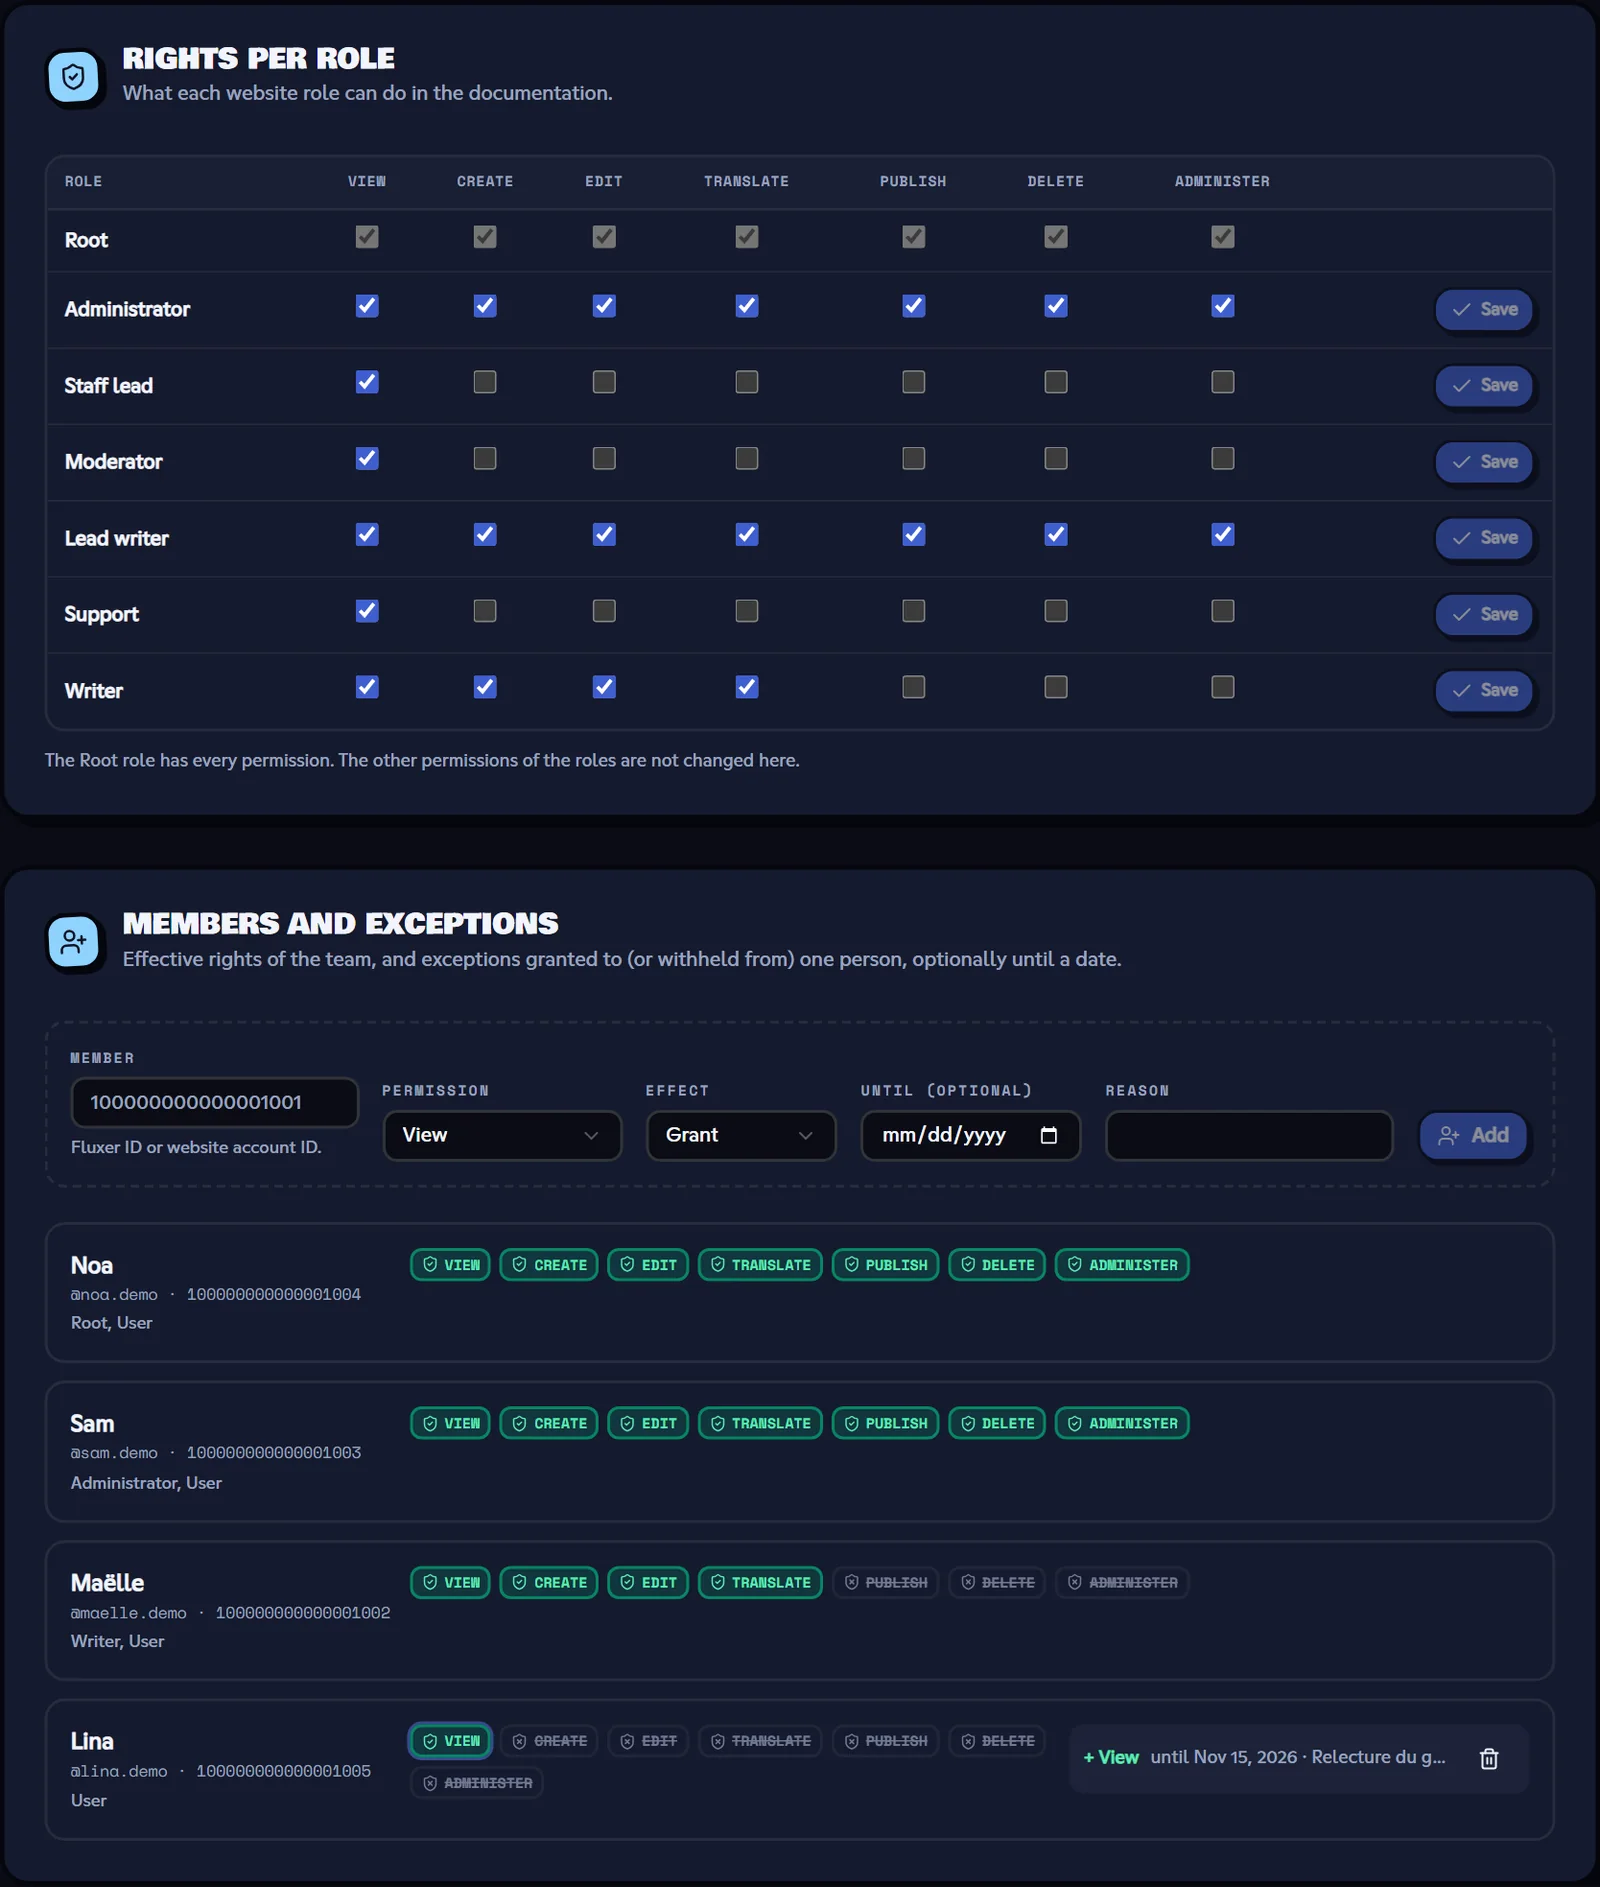The width and height of the screenshot is (1600, 1887).
Task: Click Noa's ADMINISTER permission badge
Action: [x=1122, y=1265]
